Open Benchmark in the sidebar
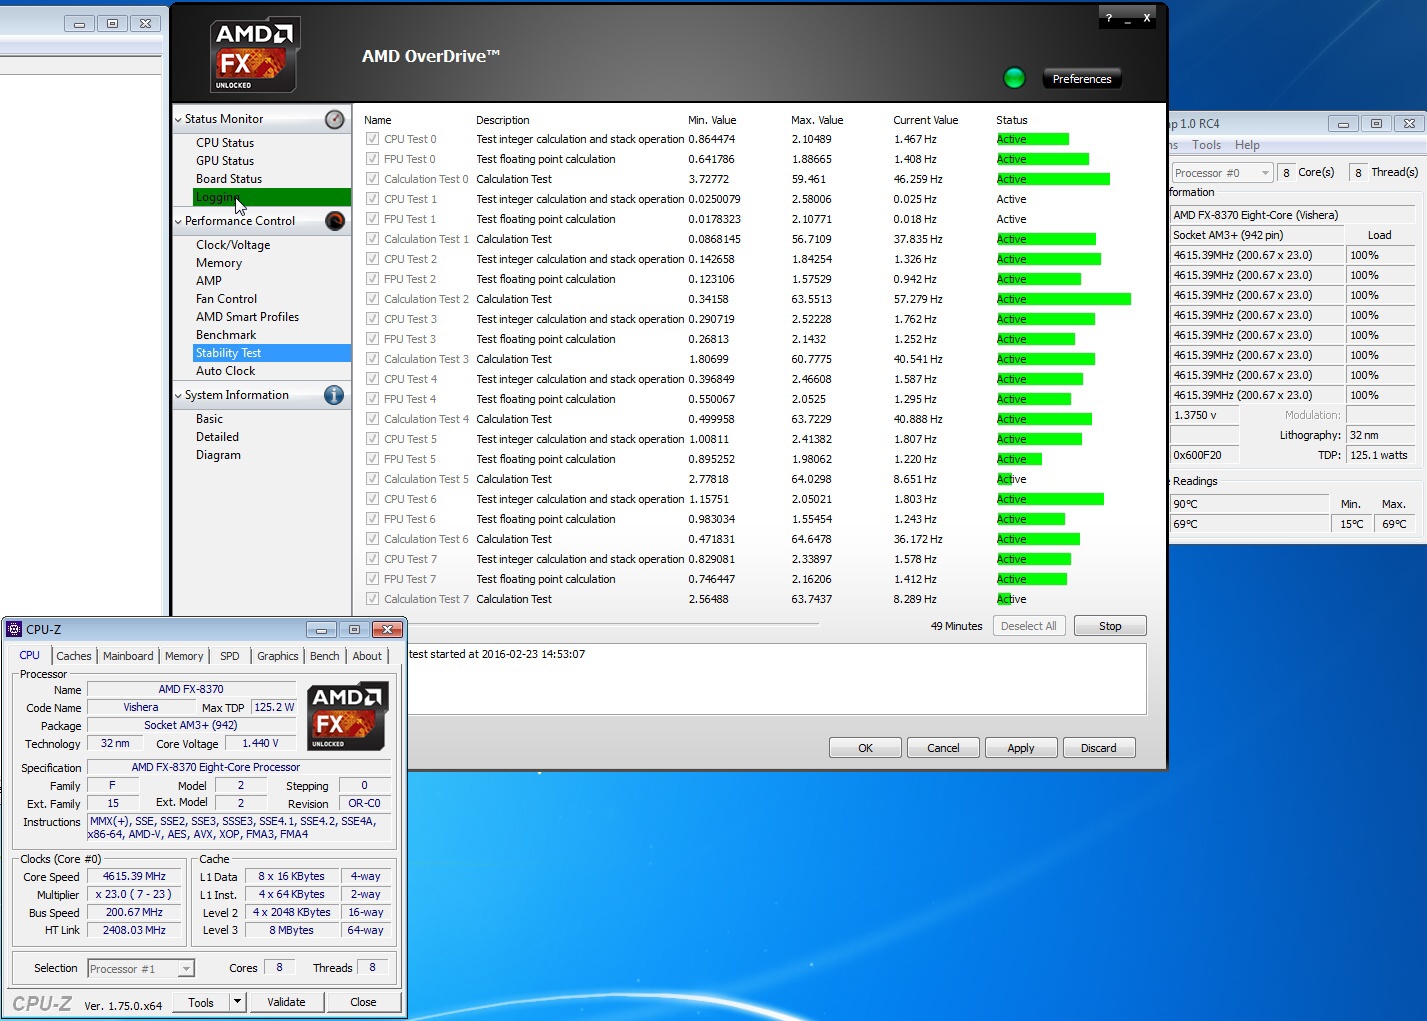The width and height of the screenshot is (1427, 1021). pos(226,335)
